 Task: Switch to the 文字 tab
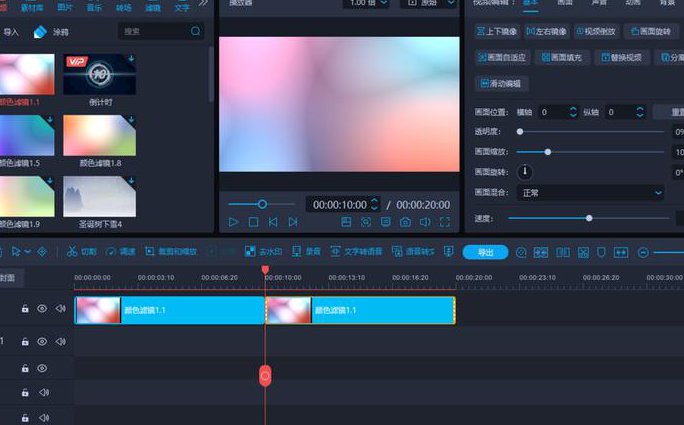coord(182,7)
